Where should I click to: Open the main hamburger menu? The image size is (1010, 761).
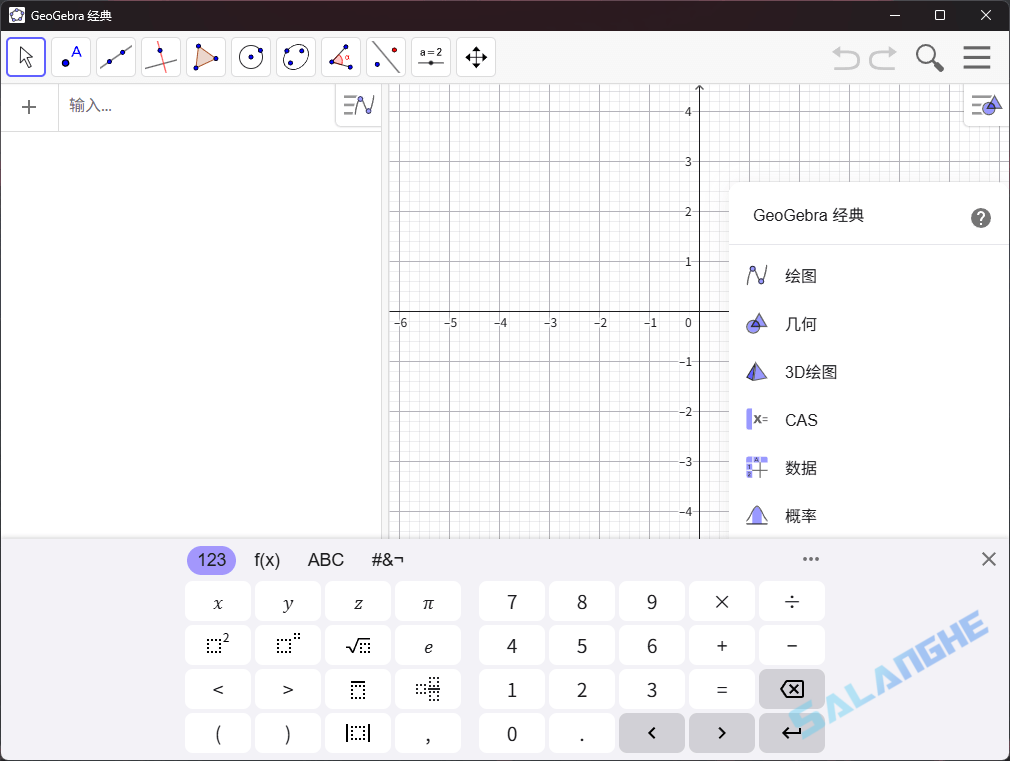click(977, 57)
